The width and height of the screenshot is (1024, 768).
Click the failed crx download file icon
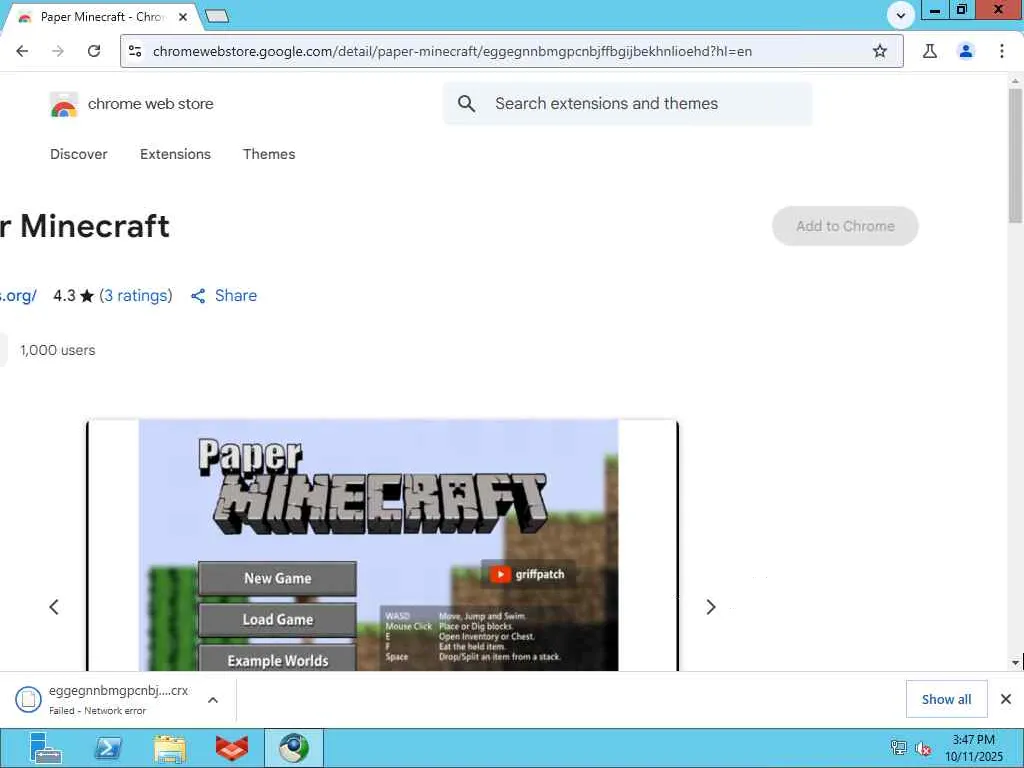(28, 699)
